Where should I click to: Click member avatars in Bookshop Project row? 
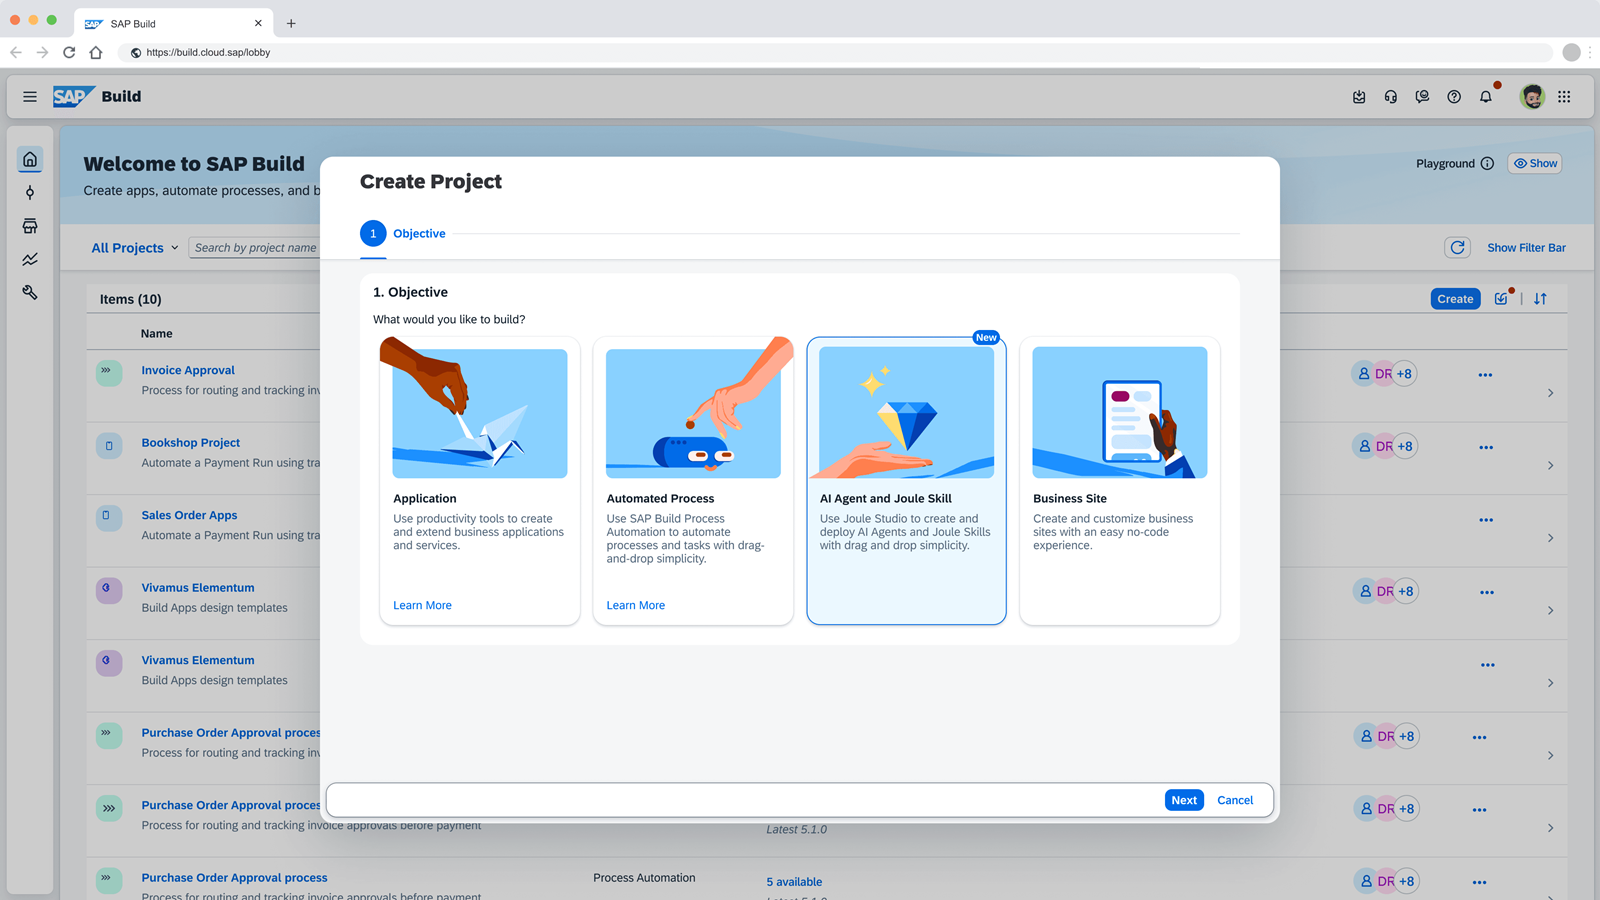tap(1384, 446)
